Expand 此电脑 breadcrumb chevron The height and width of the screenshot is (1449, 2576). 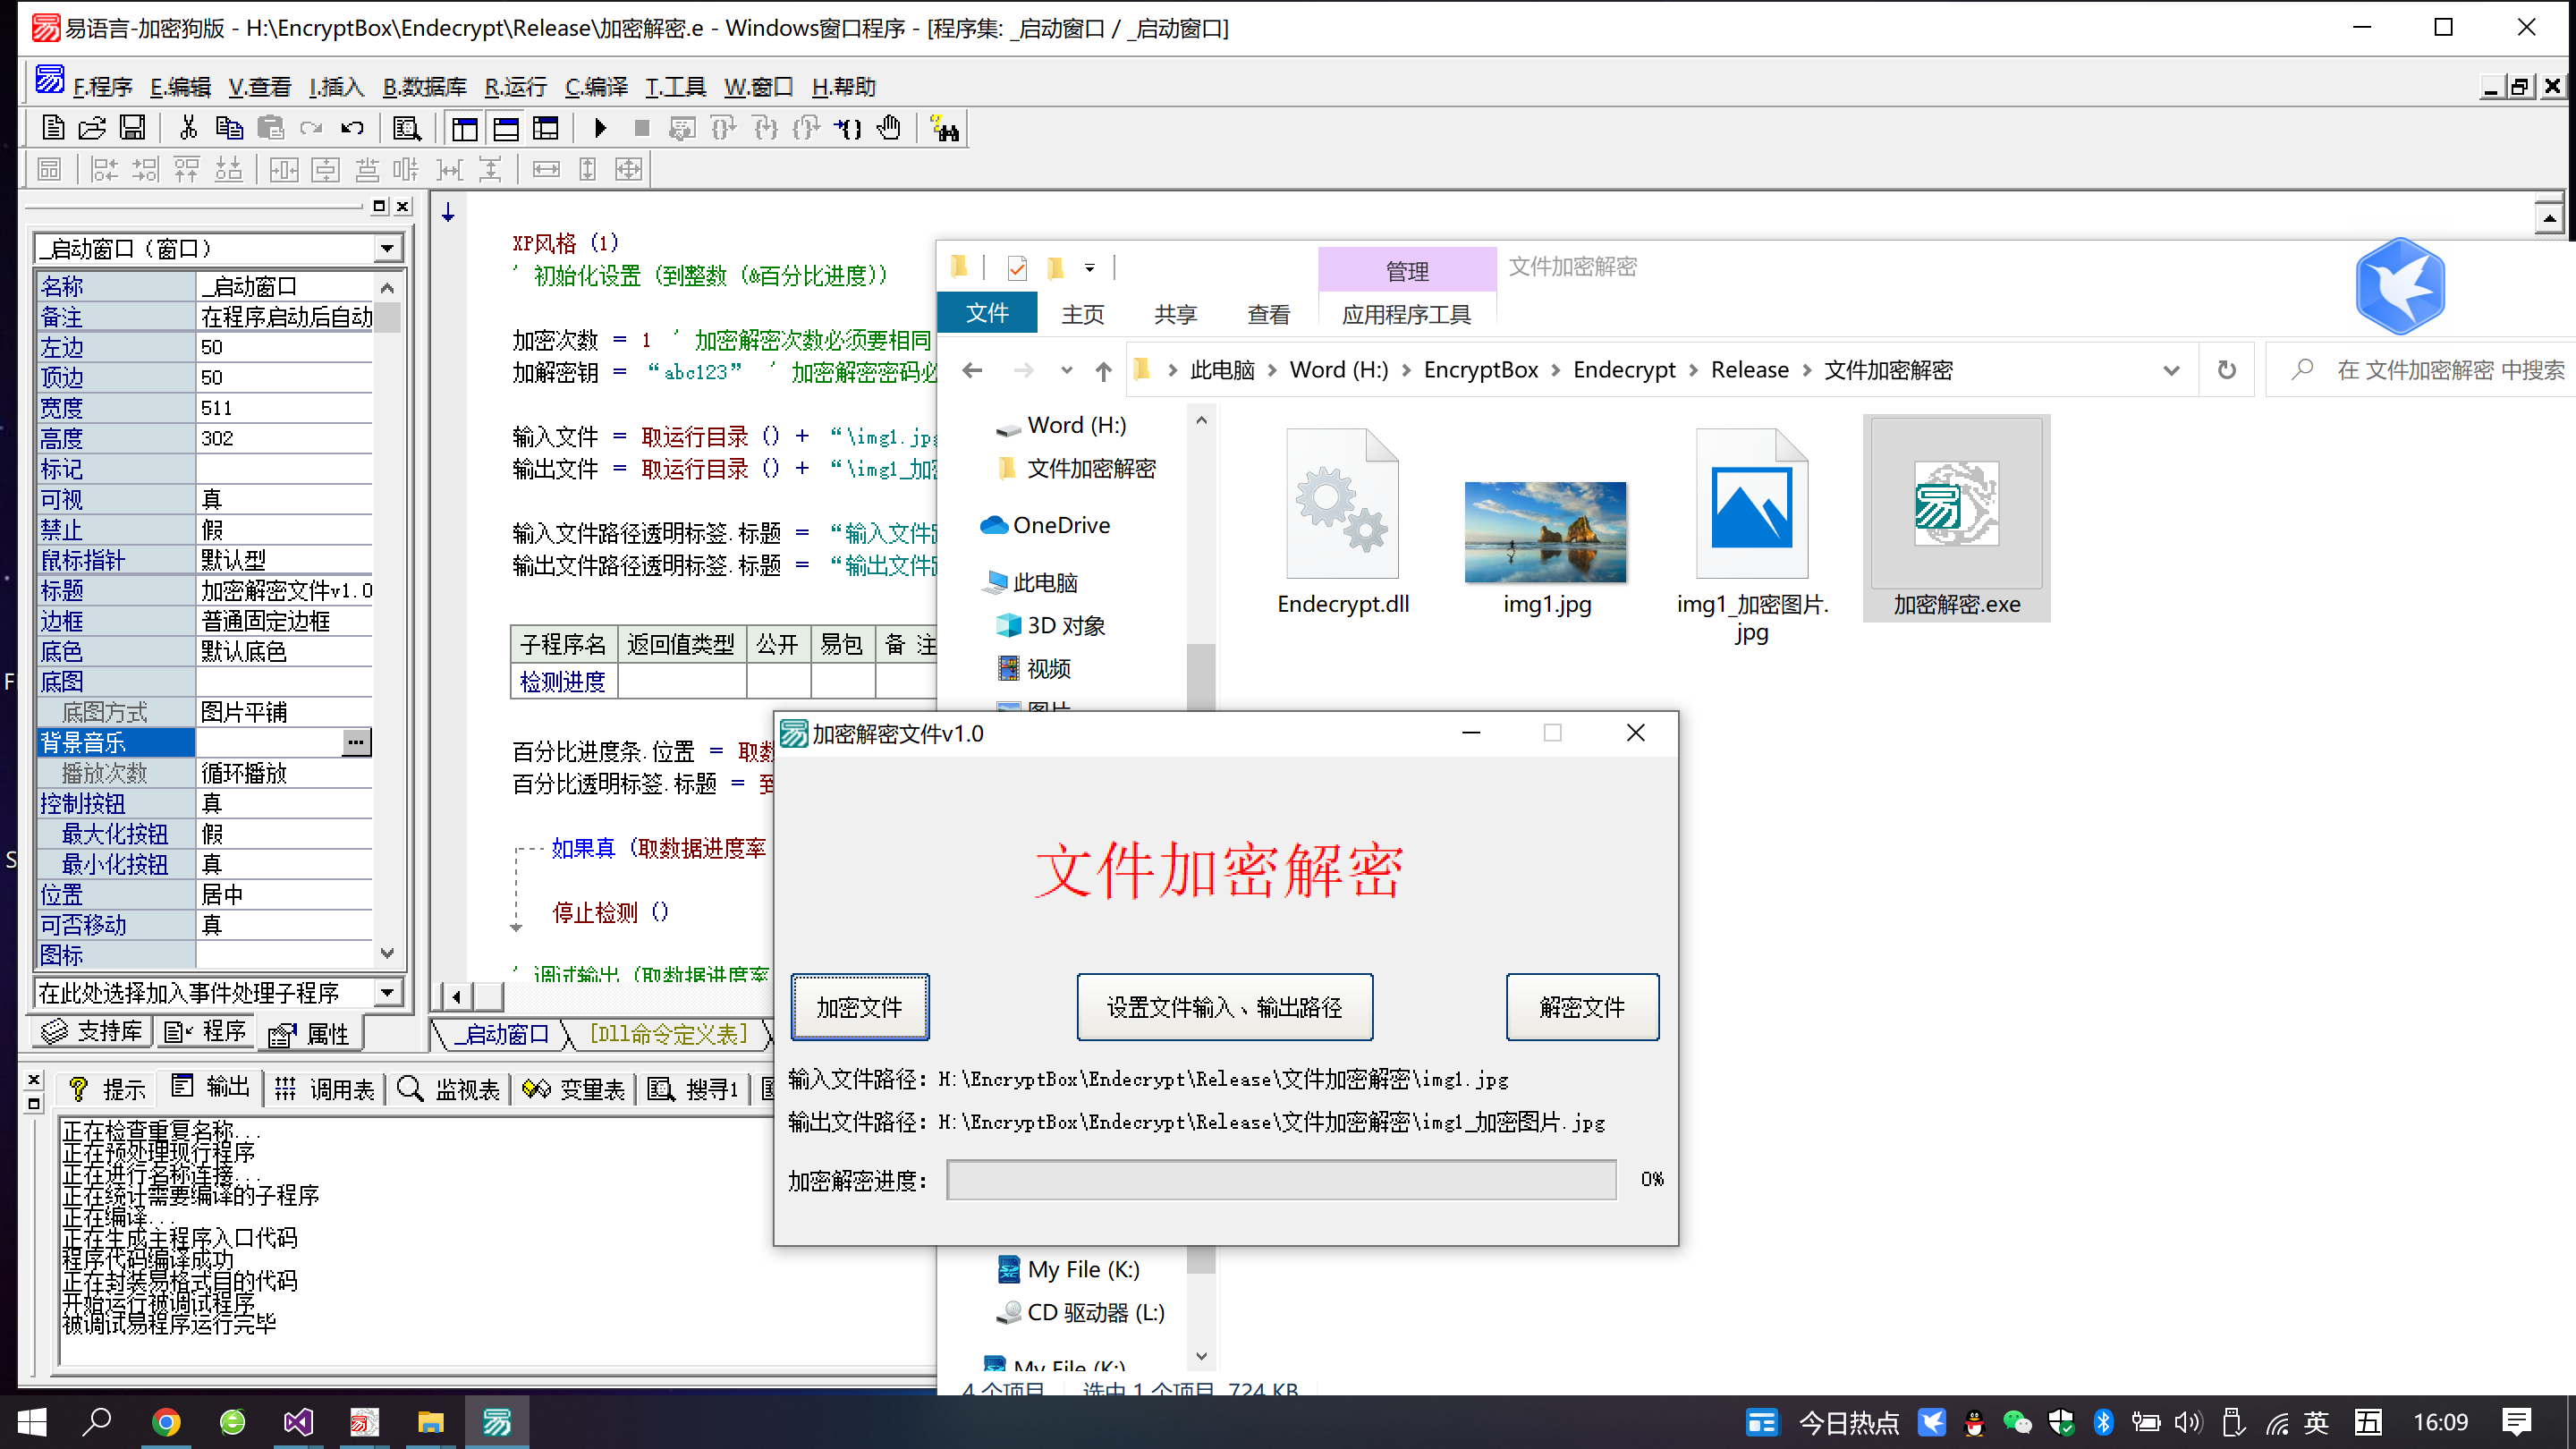point(1272,371)
